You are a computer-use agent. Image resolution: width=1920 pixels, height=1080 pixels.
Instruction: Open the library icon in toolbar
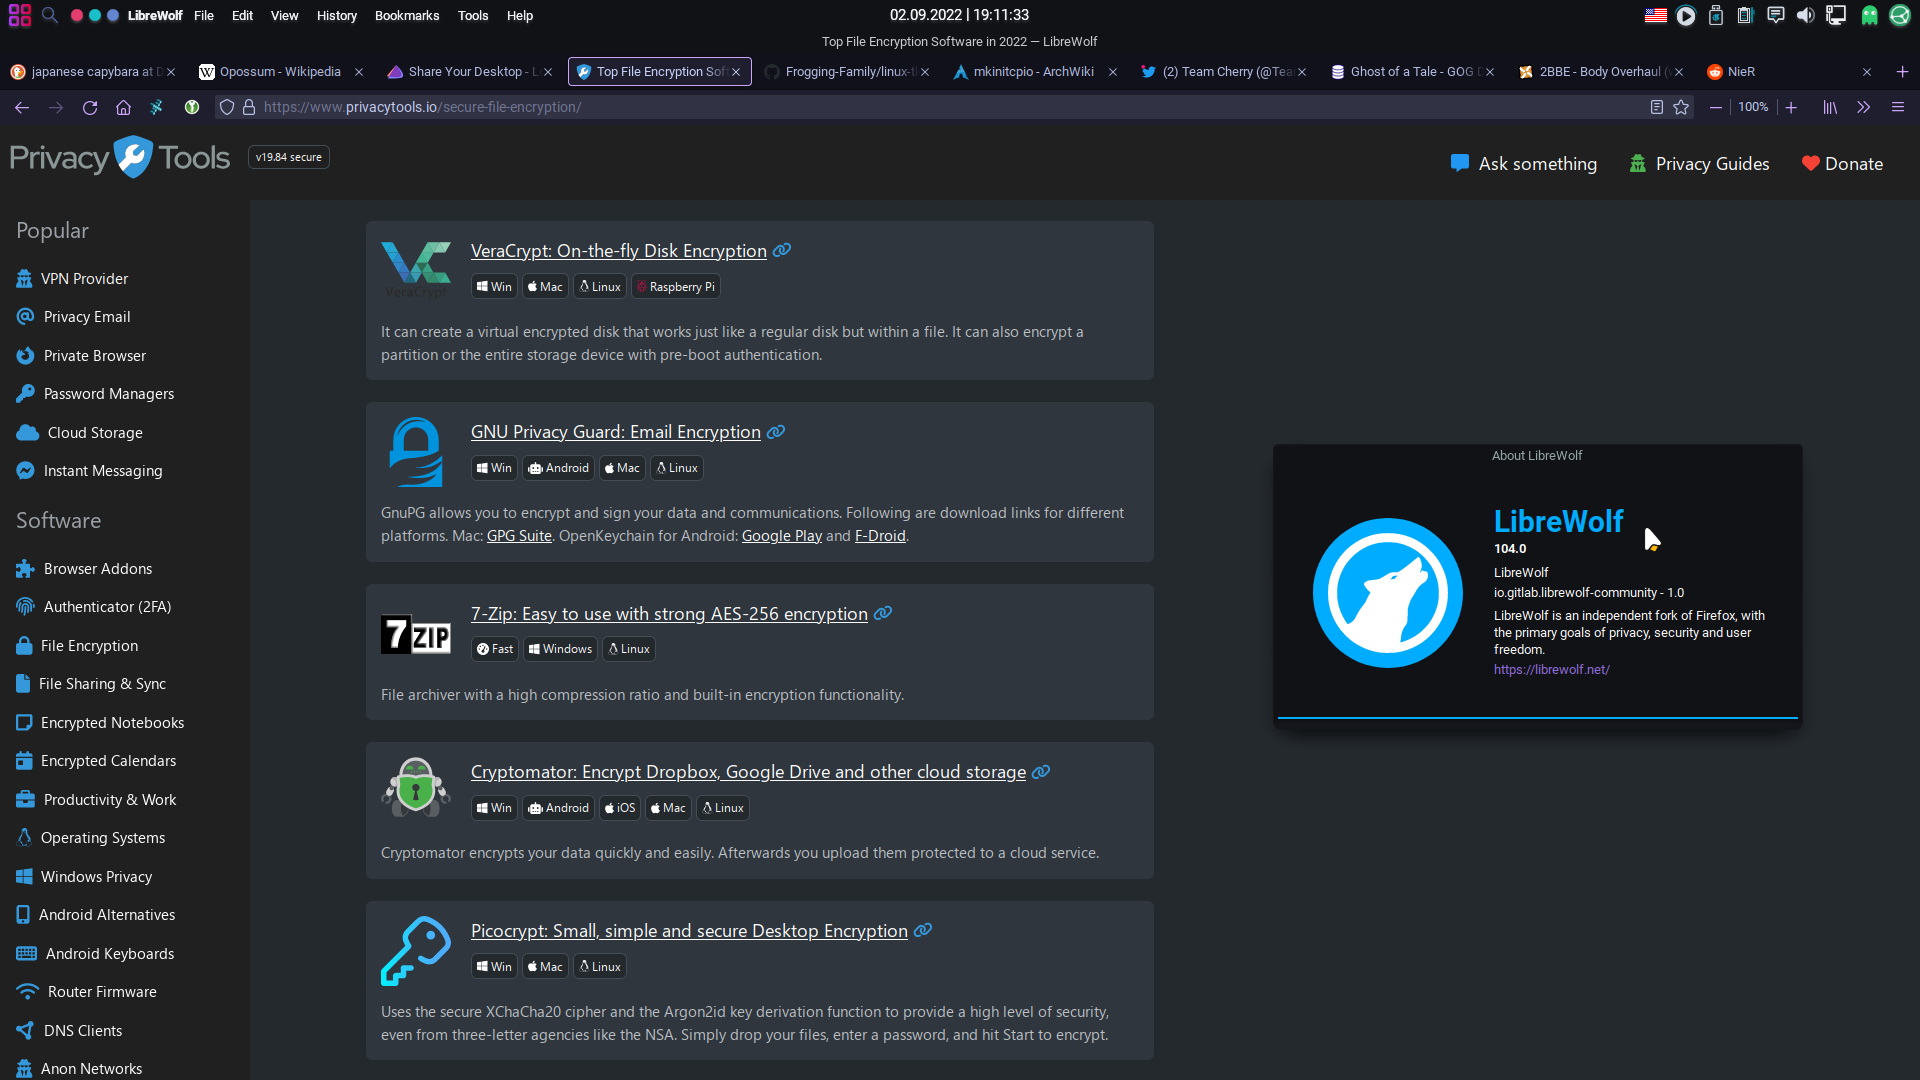[1830, 107]
